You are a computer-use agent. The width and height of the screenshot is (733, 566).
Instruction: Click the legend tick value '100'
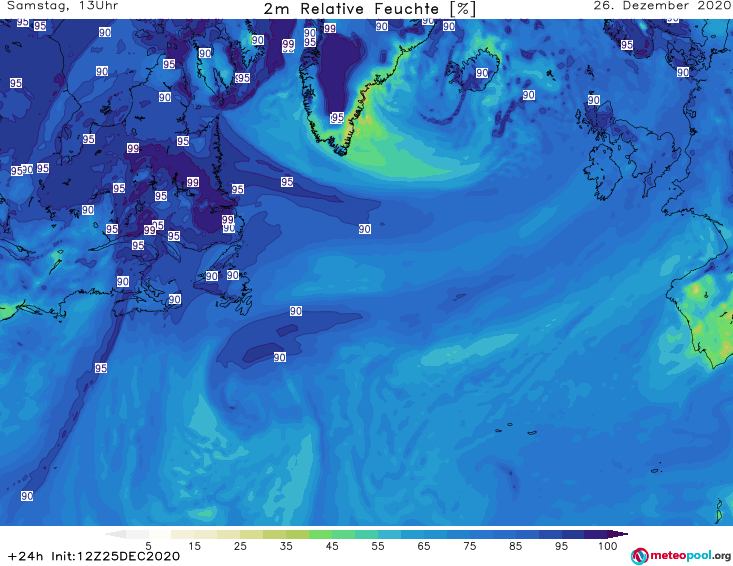click(x=608, y=546)
